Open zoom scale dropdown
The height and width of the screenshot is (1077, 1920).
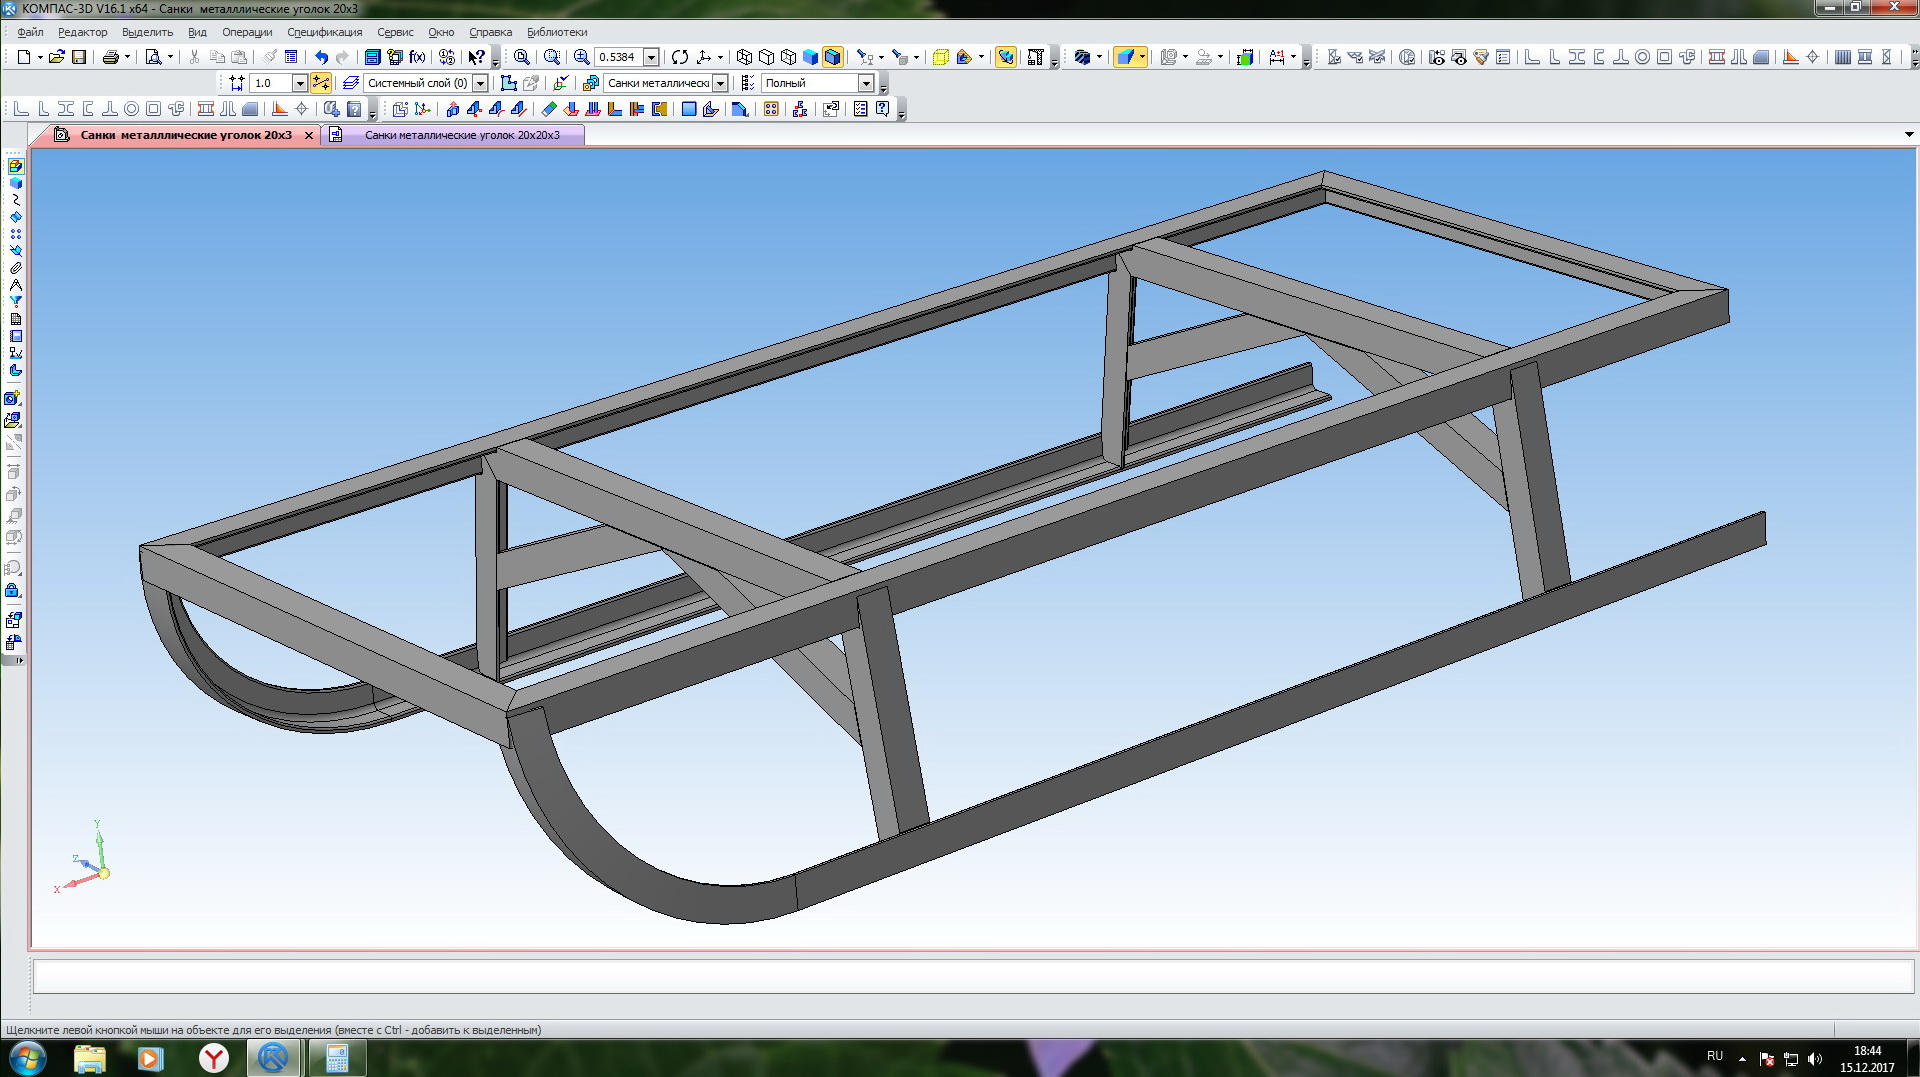pos(651,57)
